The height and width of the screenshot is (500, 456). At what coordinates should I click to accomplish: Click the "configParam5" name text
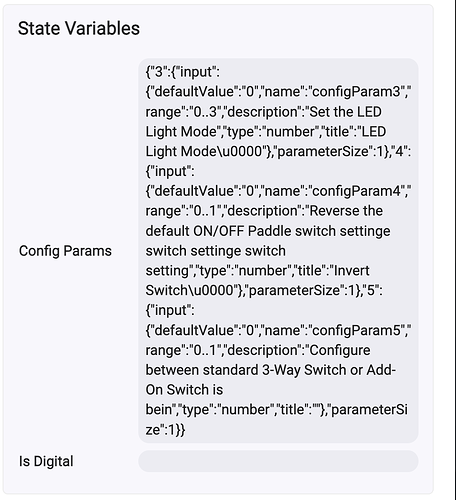coord(356,330)
